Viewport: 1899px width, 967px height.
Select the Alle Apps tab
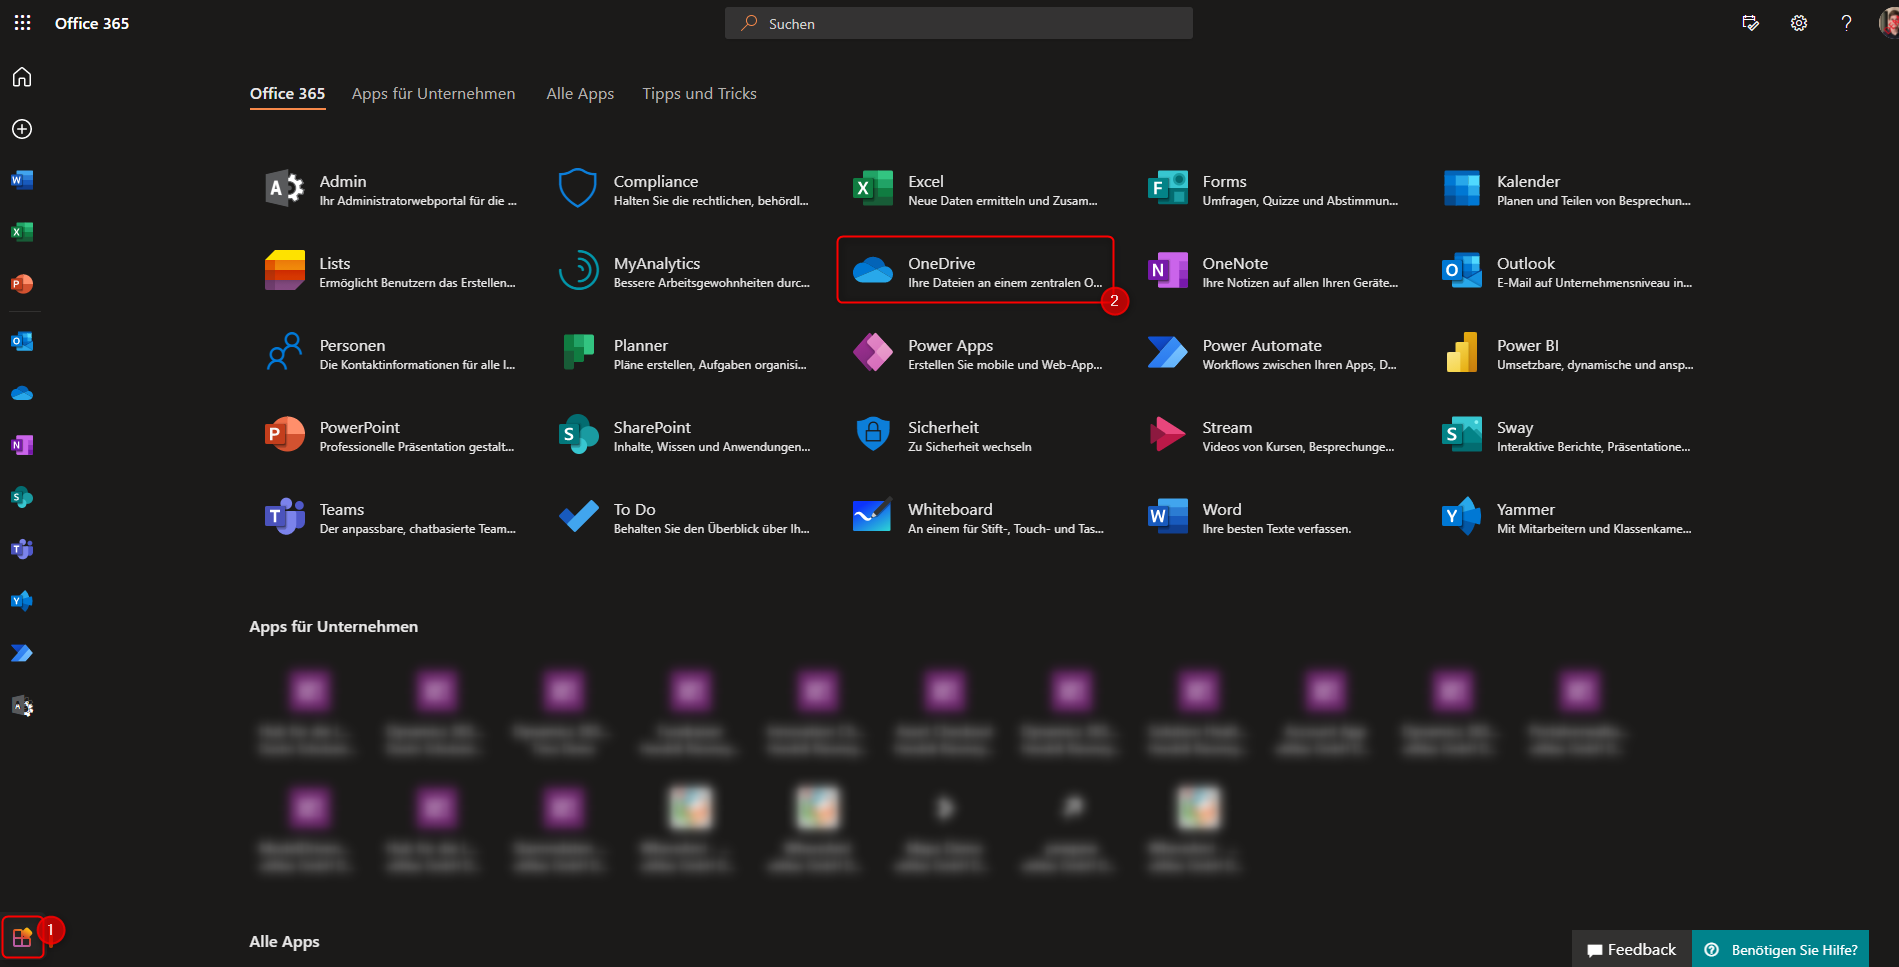[580, 94]
